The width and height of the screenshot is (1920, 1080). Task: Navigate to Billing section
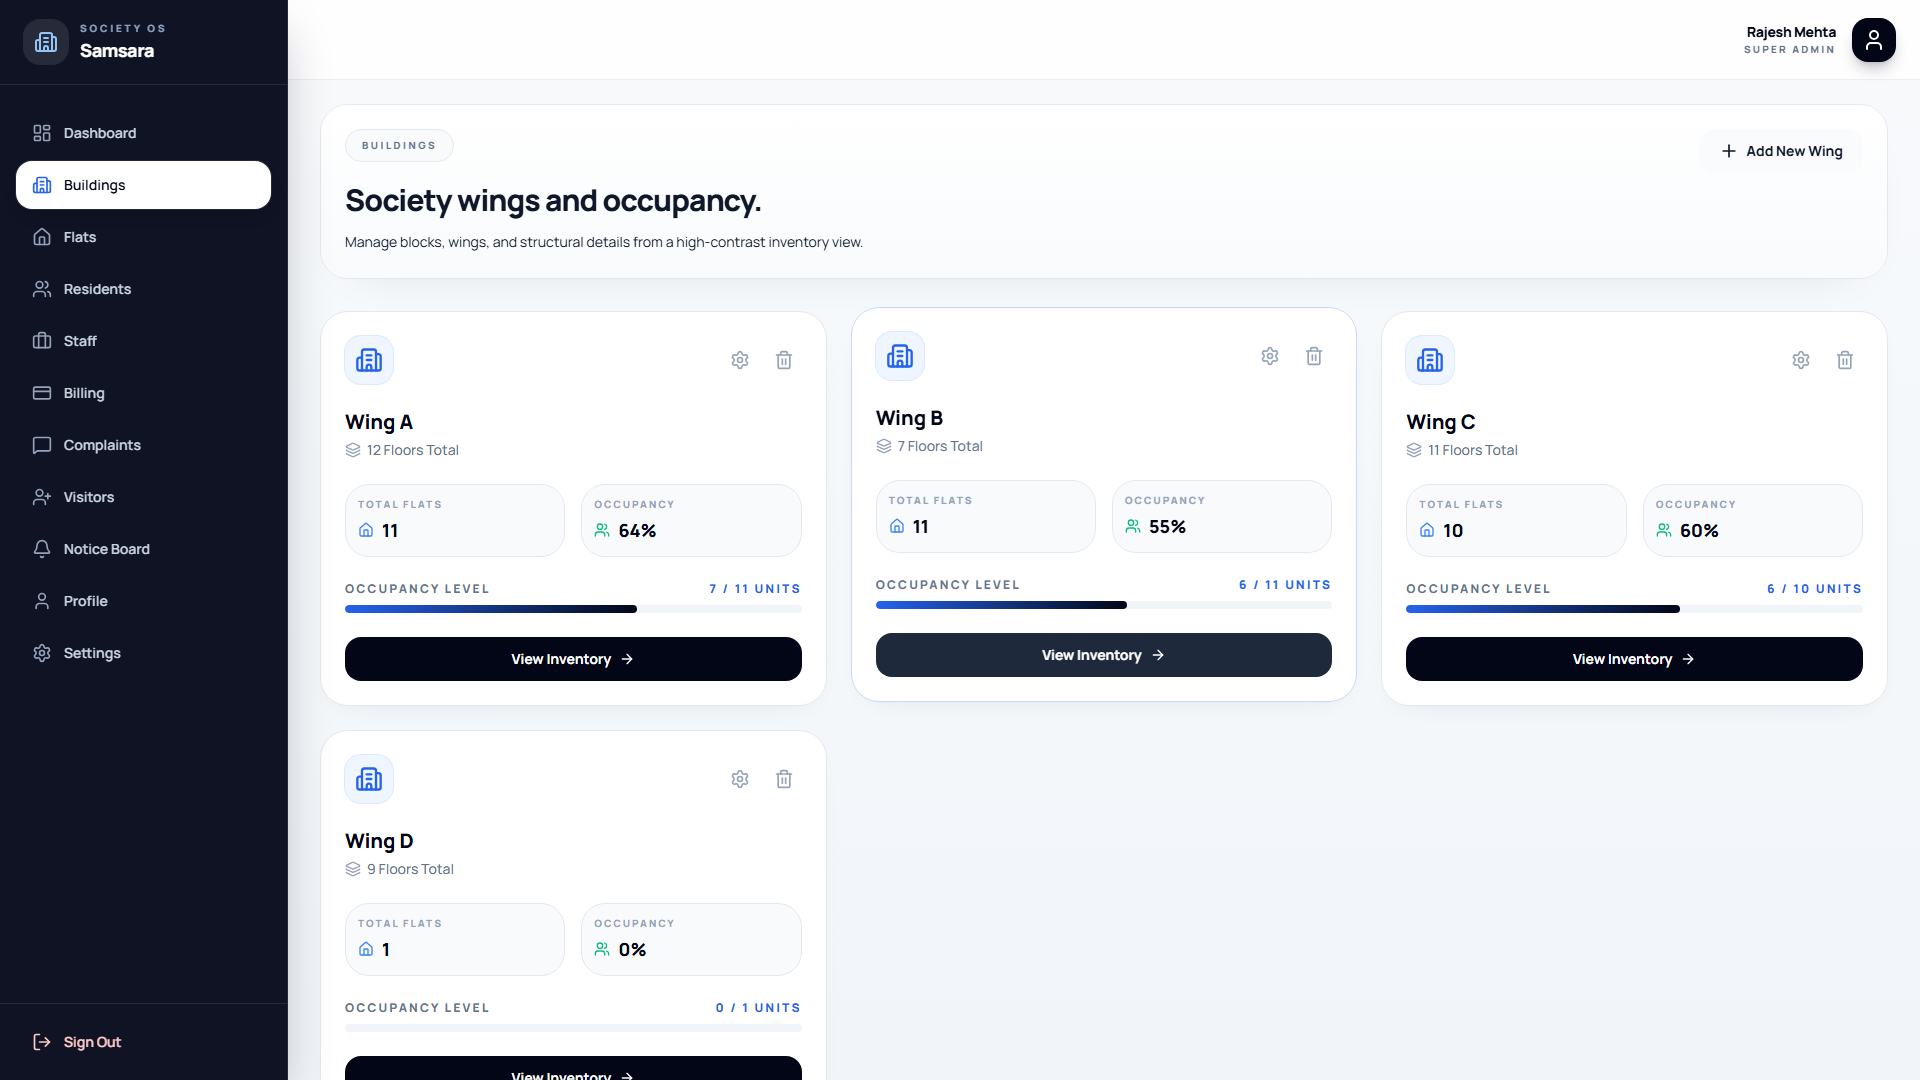pyautogui.click(x=84, y=393)
